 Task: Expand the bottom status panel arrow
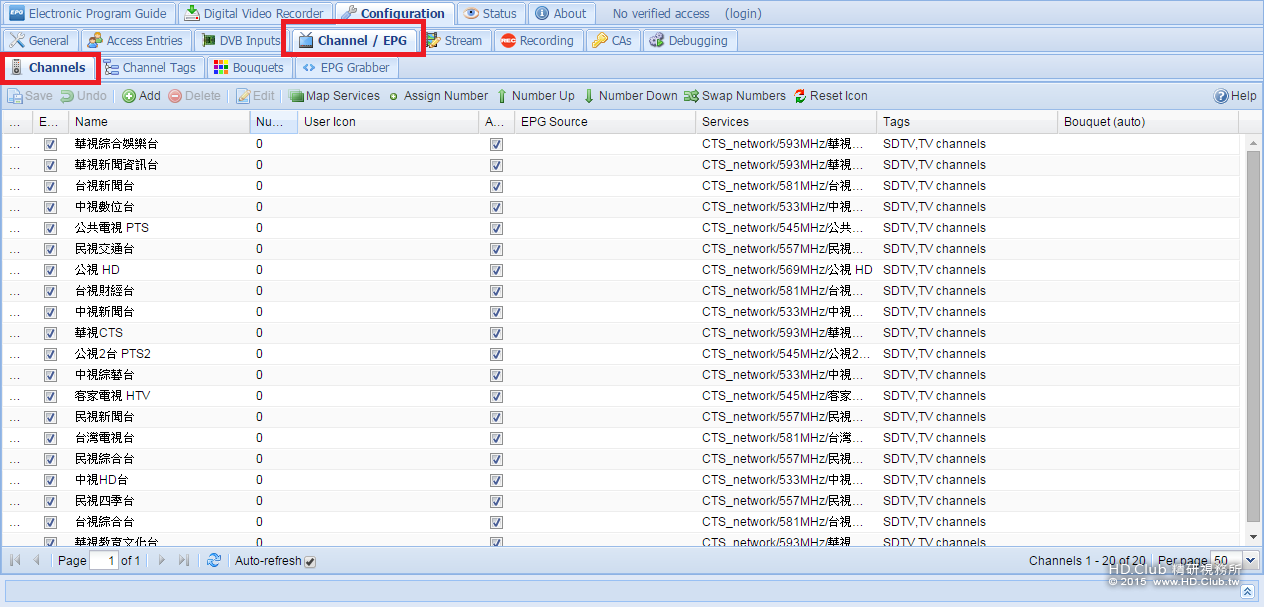click(1247, 592)
